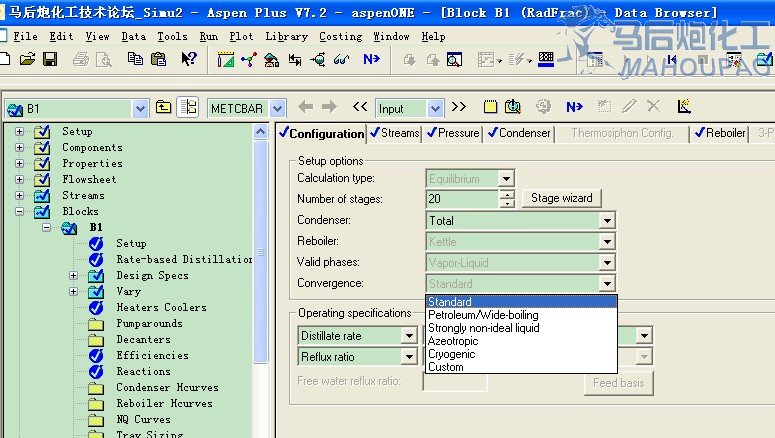Select Cryogenic convergence option

(x=521, y=354)
